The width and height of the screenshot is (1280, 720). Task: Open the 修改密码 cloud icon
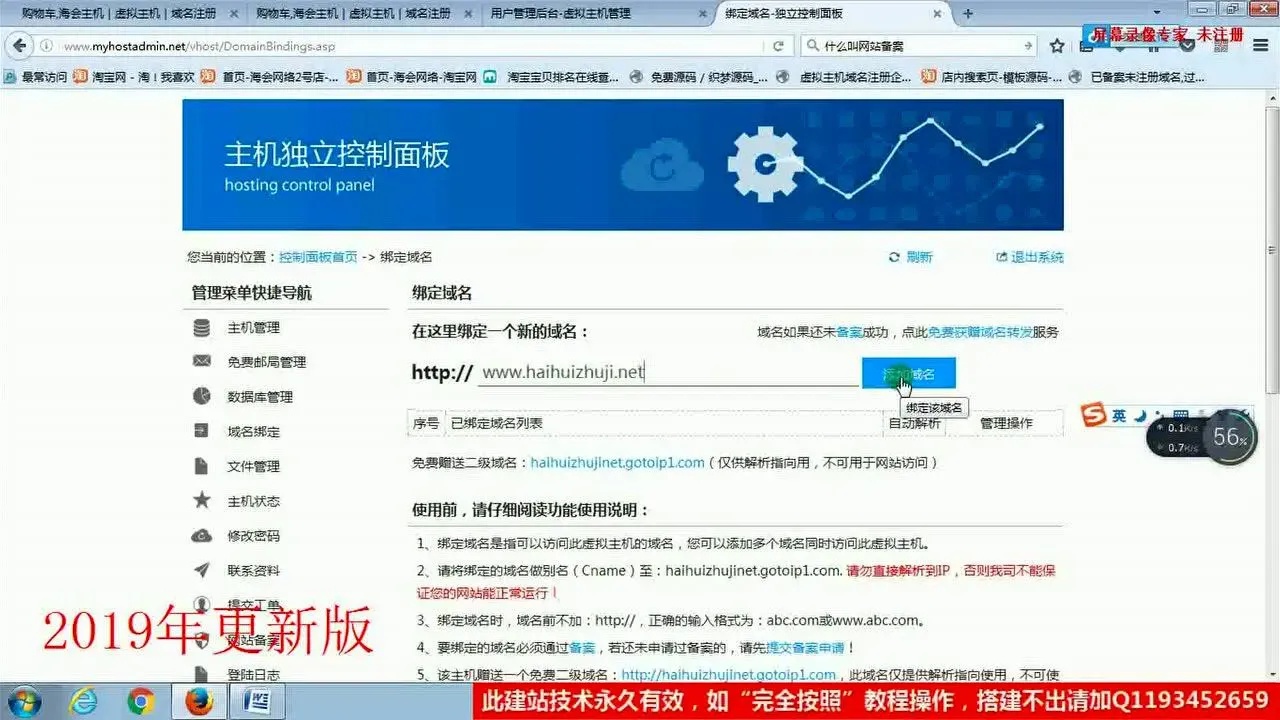(202, 535)
